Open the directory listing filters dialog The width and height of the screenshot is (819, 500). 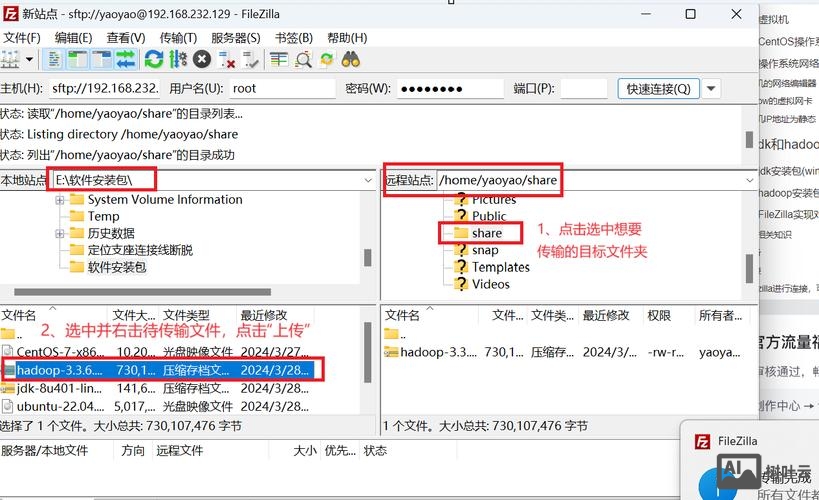pyautogui.click(x=279, y=60)
